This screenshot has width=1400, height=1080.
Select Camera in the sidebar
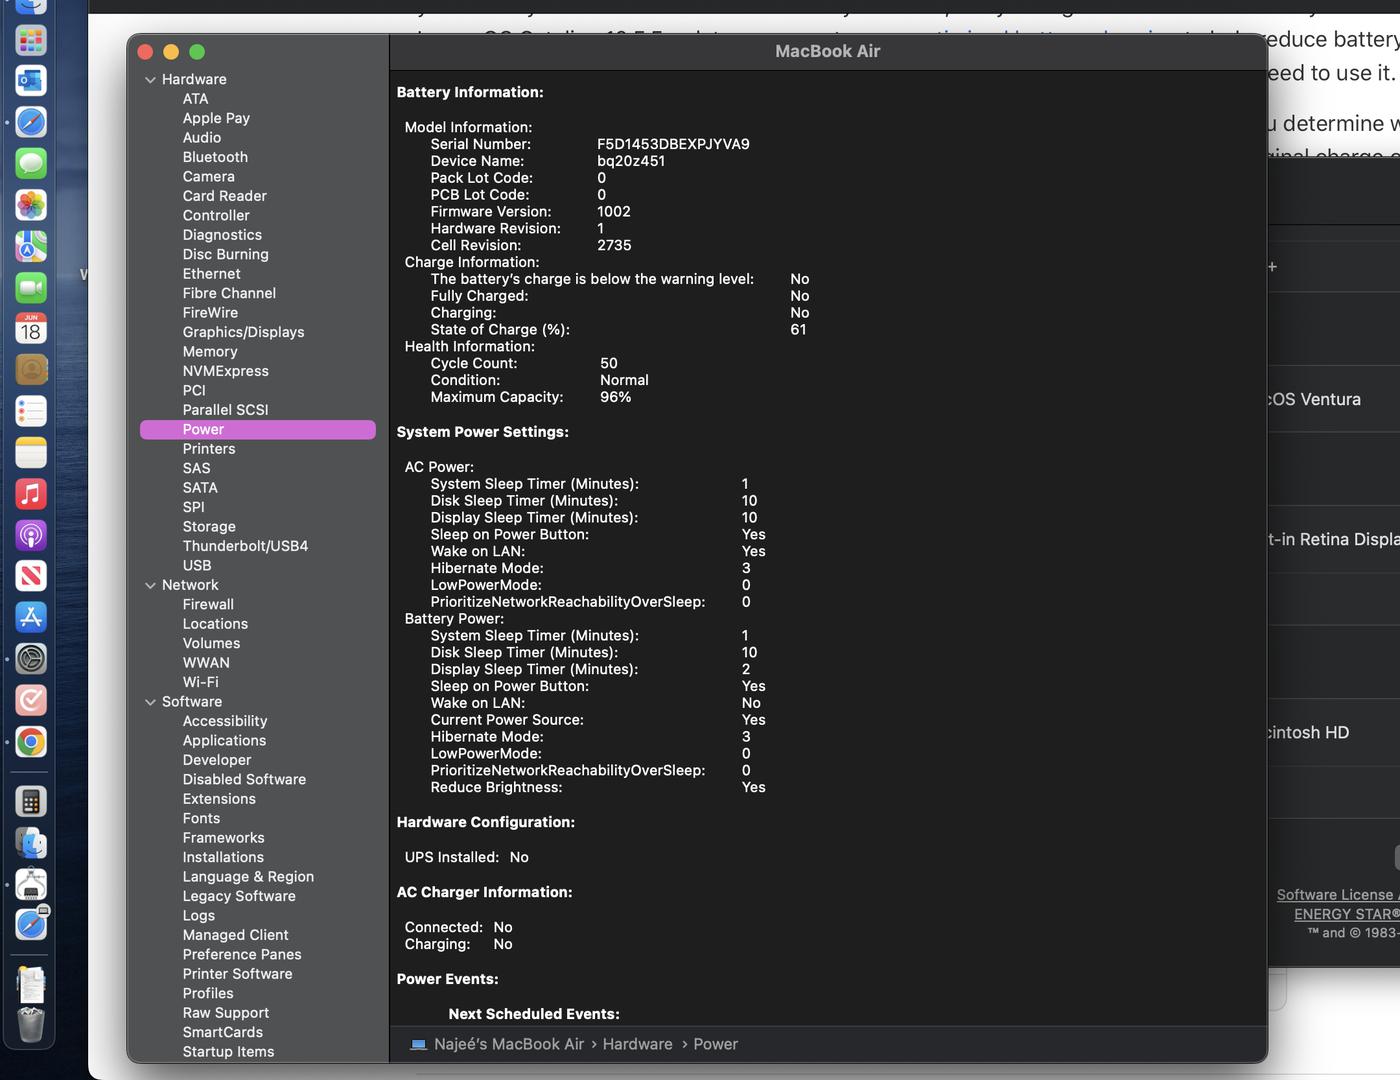[x=208, y=177]
